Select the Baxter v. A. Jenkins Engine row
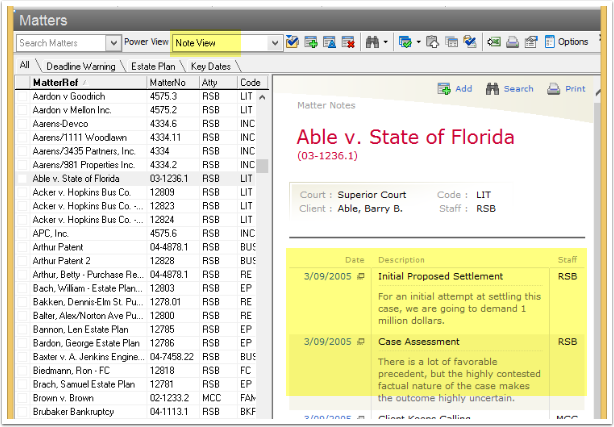Image resolution: width=614 pixels, height=427 pixels. pyautogui.click(x=135, y=357)
